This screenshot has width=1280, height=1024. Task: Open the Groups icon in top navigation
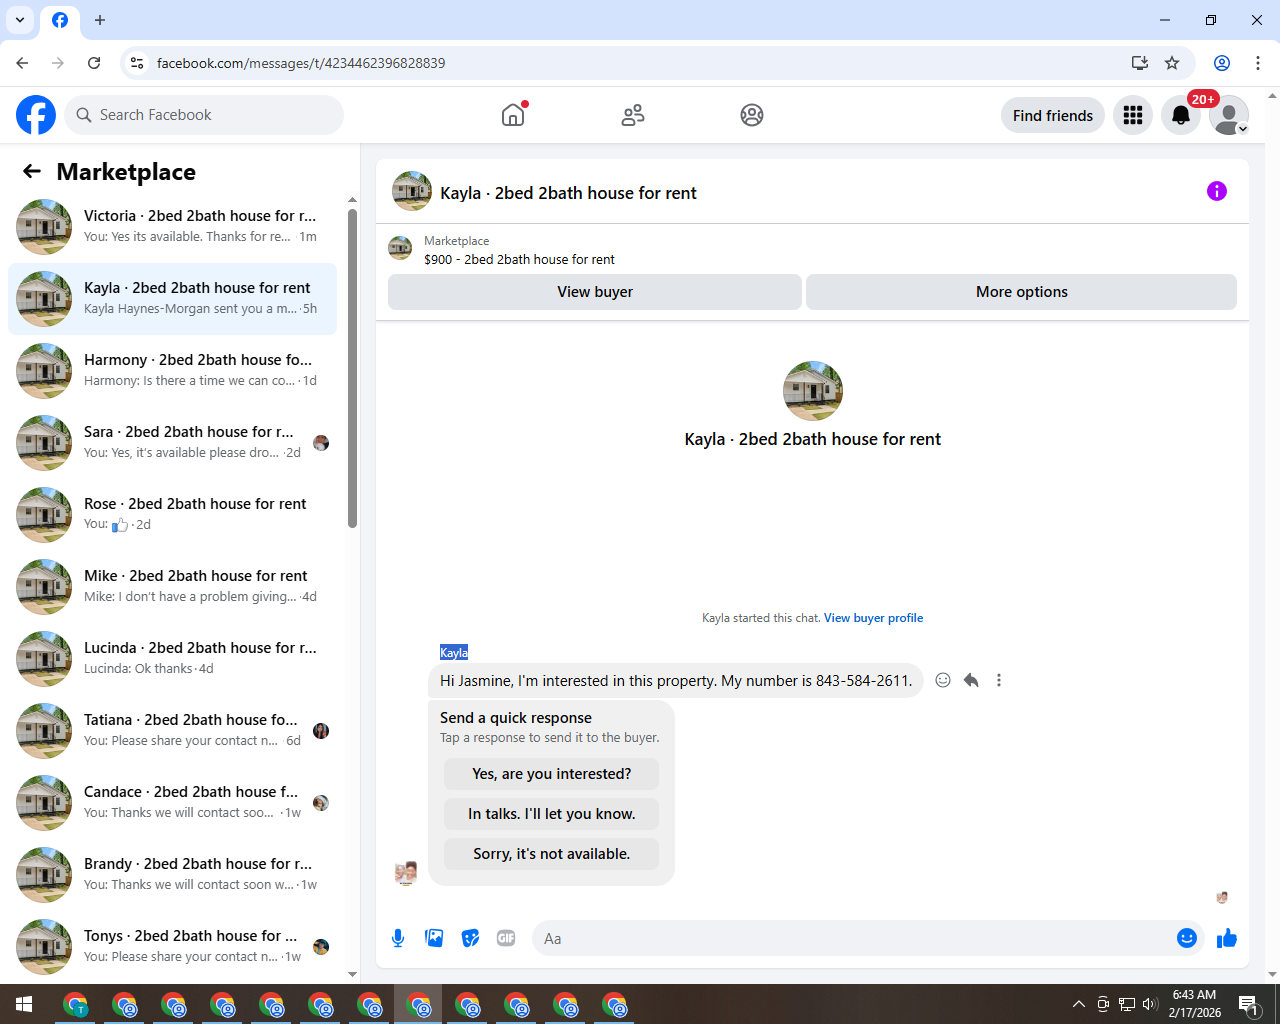tap(752, 115)
